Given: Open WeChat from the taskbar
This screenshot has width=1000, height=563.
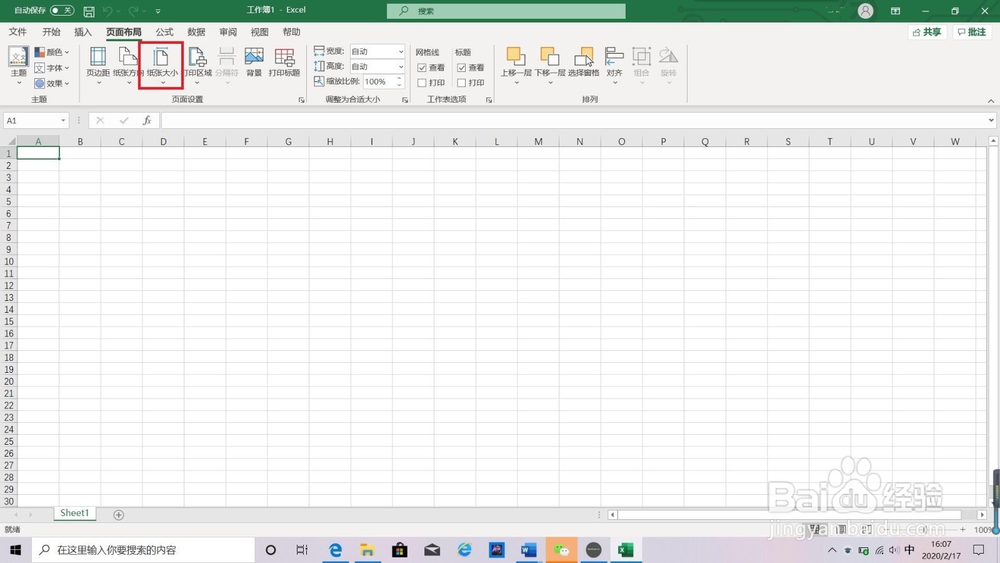Looking at the screenshot, I should (561, 550).
